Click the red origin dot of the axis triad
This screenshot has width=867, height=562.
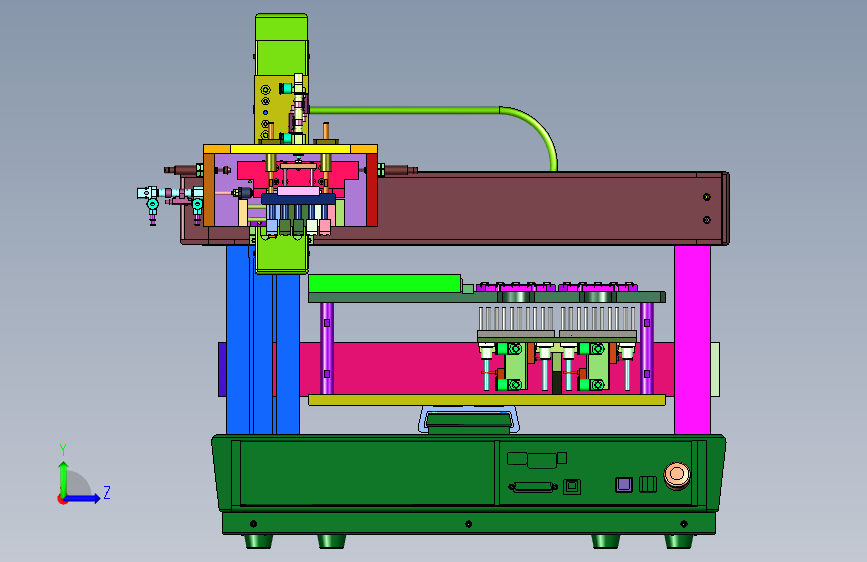(x=62, y=499)
